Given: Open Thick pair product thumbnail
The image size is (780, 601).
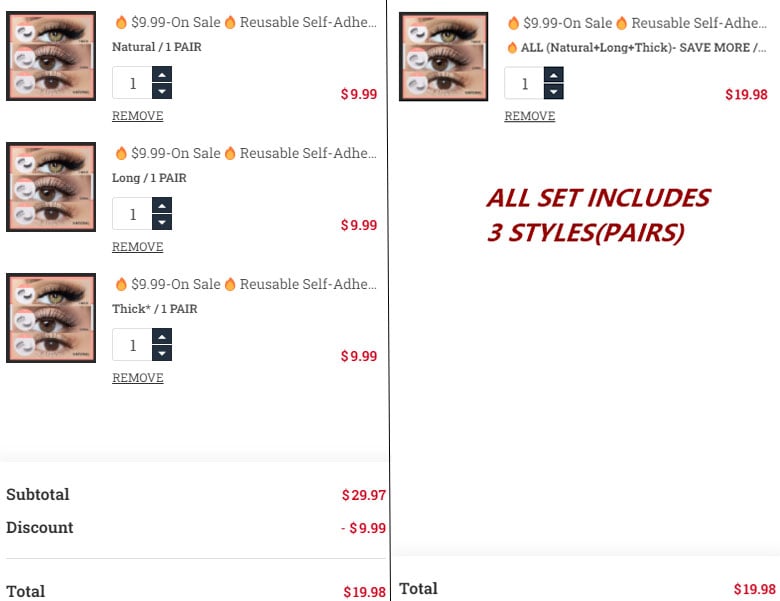Looking at the screenshot, I should pos(51,318).
